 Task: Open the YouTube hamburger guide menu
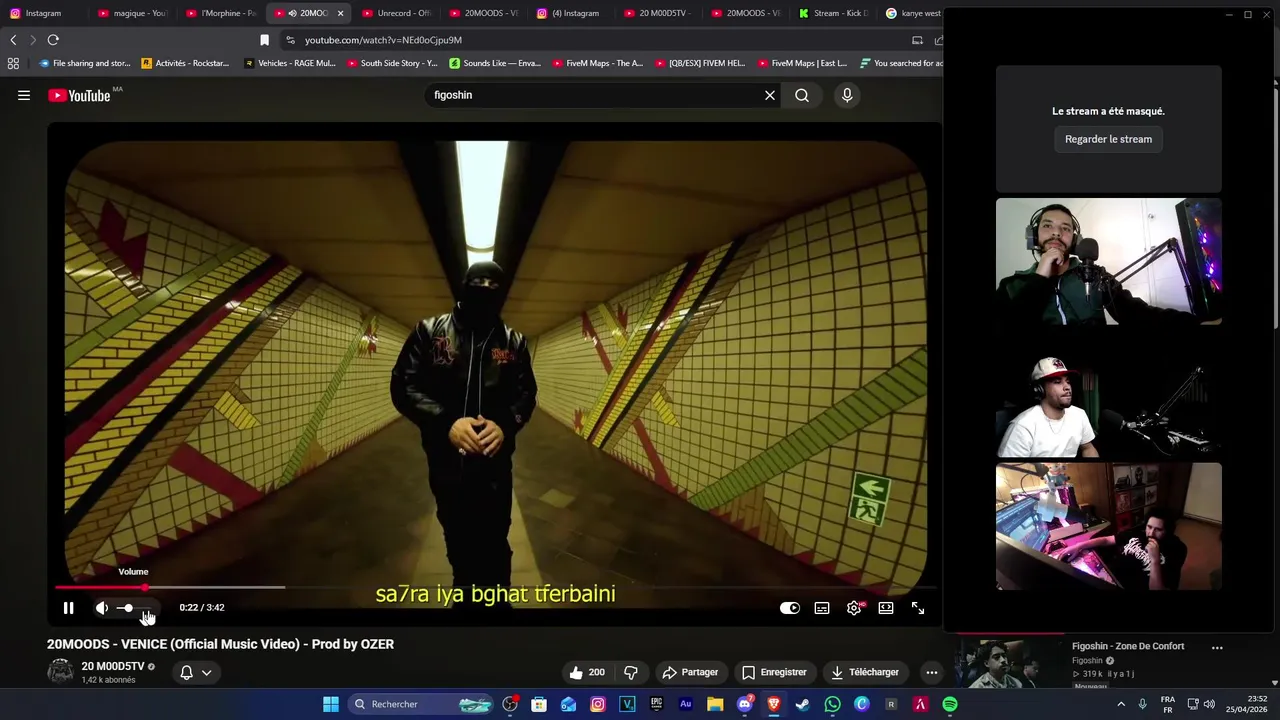[x=24, y=95]
